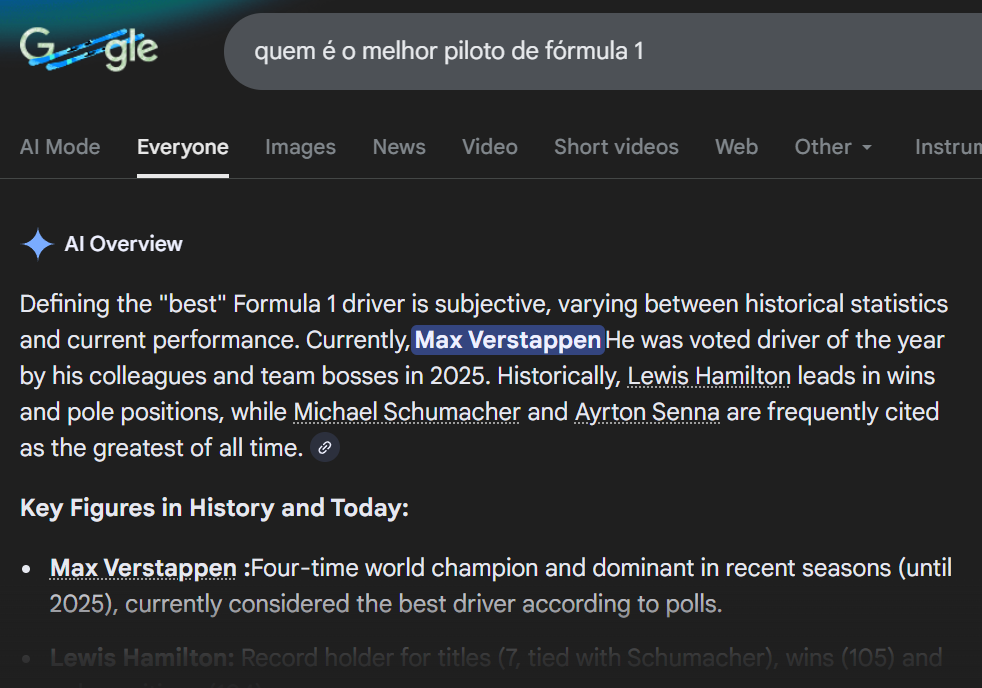Image resolution: width=982 pixels, height=688 pixels.
Task: Expand the Other dropdown menu
Action: click(833, 147)
